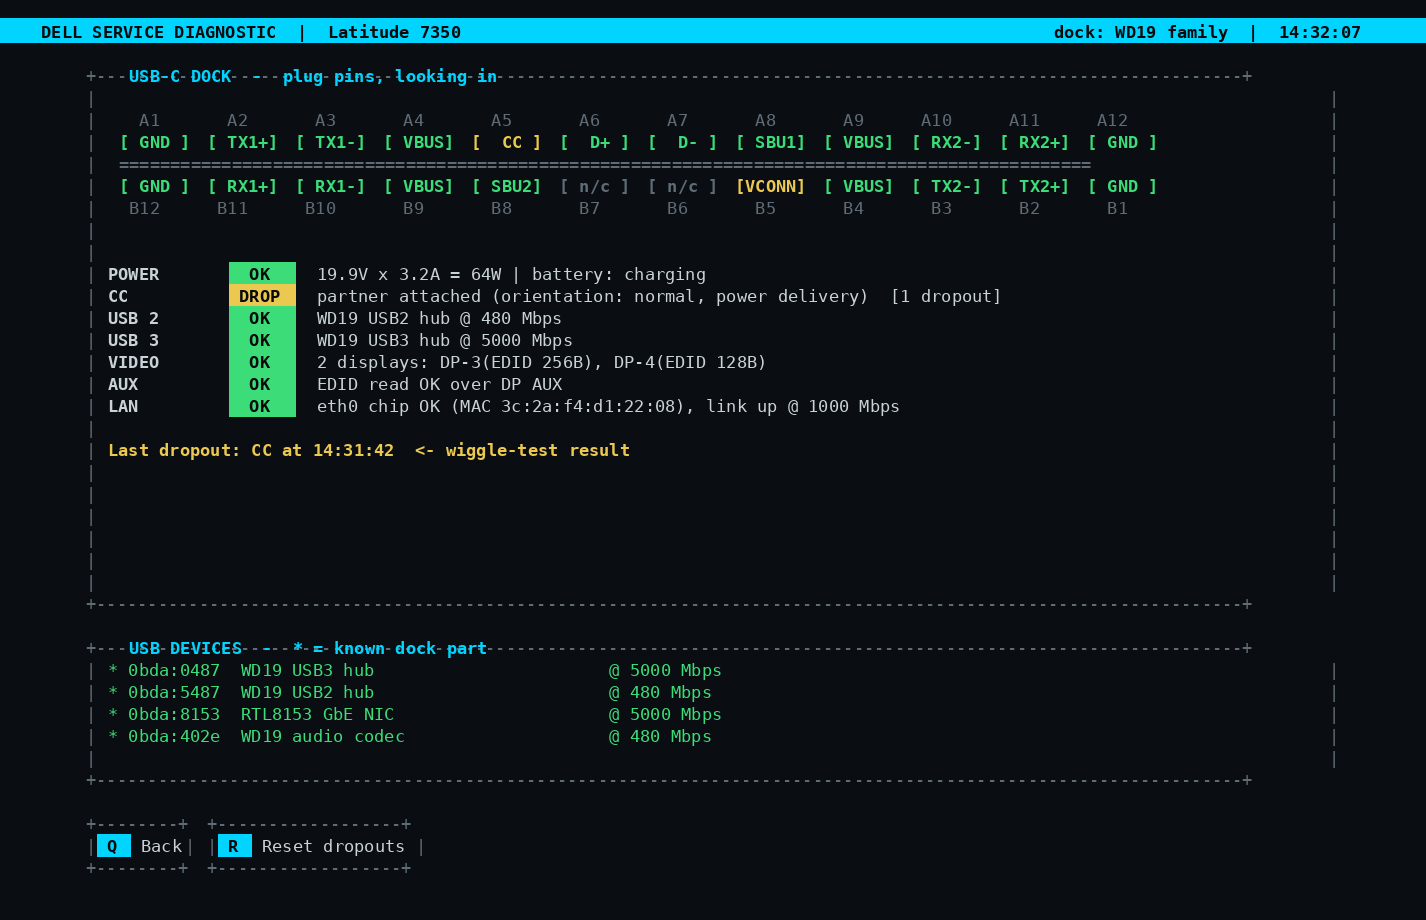Click the OK badge in USB 2 row
Screen dimensions: 1426x920
click(x=262, y=318)
